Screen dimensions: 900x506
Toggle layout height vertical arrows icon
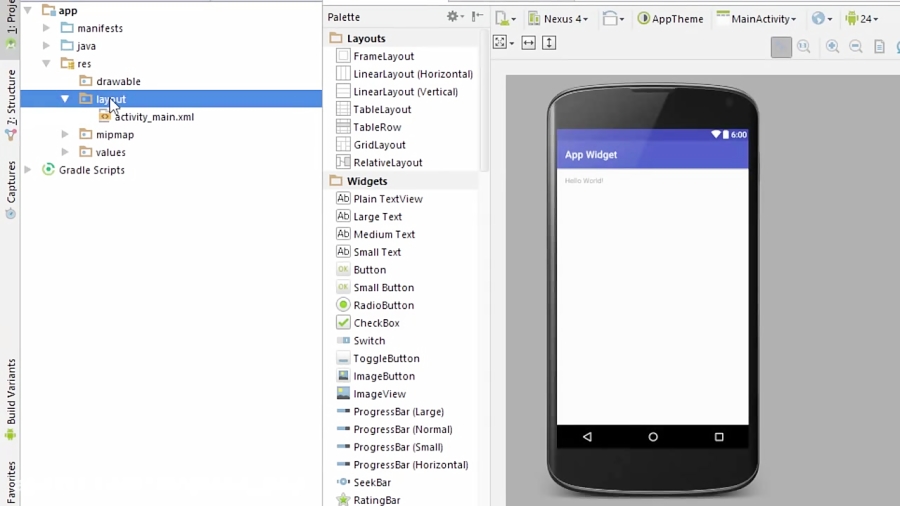point(549,42)
